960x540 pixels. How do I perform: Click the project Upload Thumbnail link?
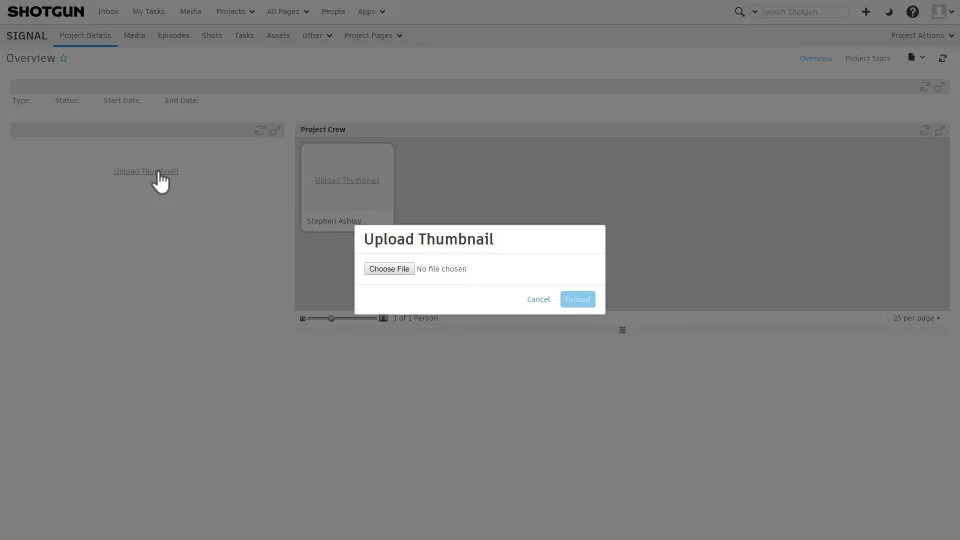pos(146,171)
